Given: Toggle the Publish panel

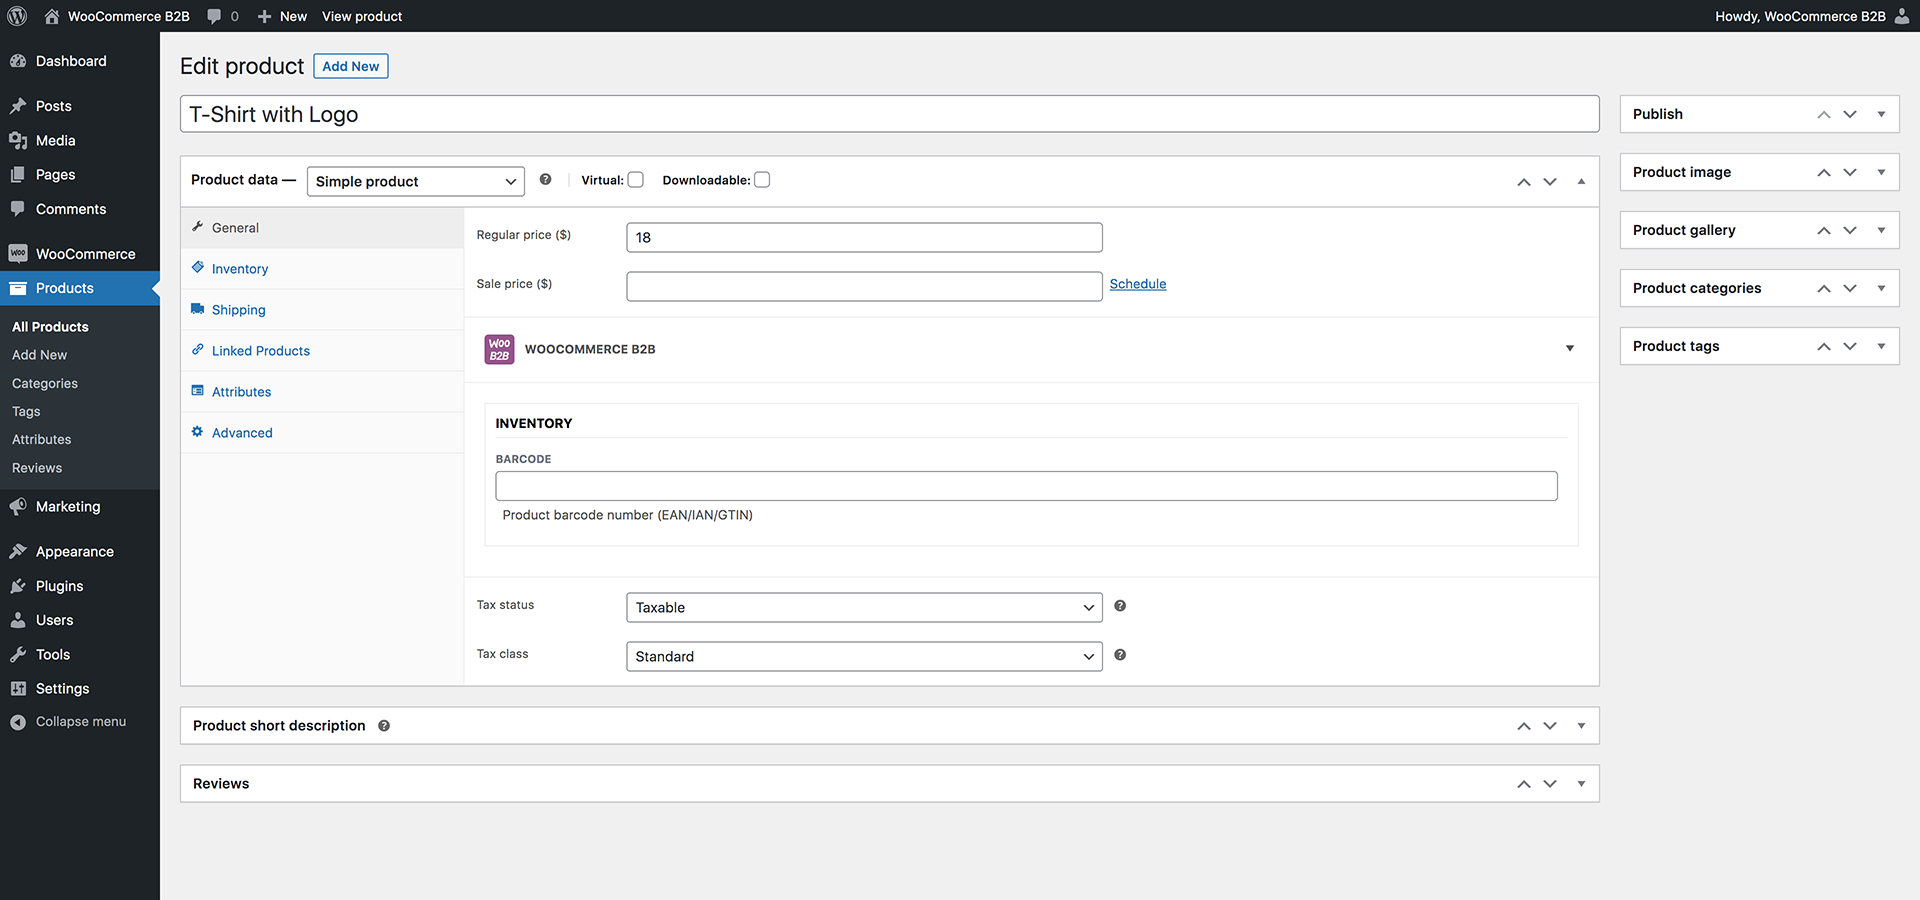Looking at the screenshot, I should coord(1881,114).
